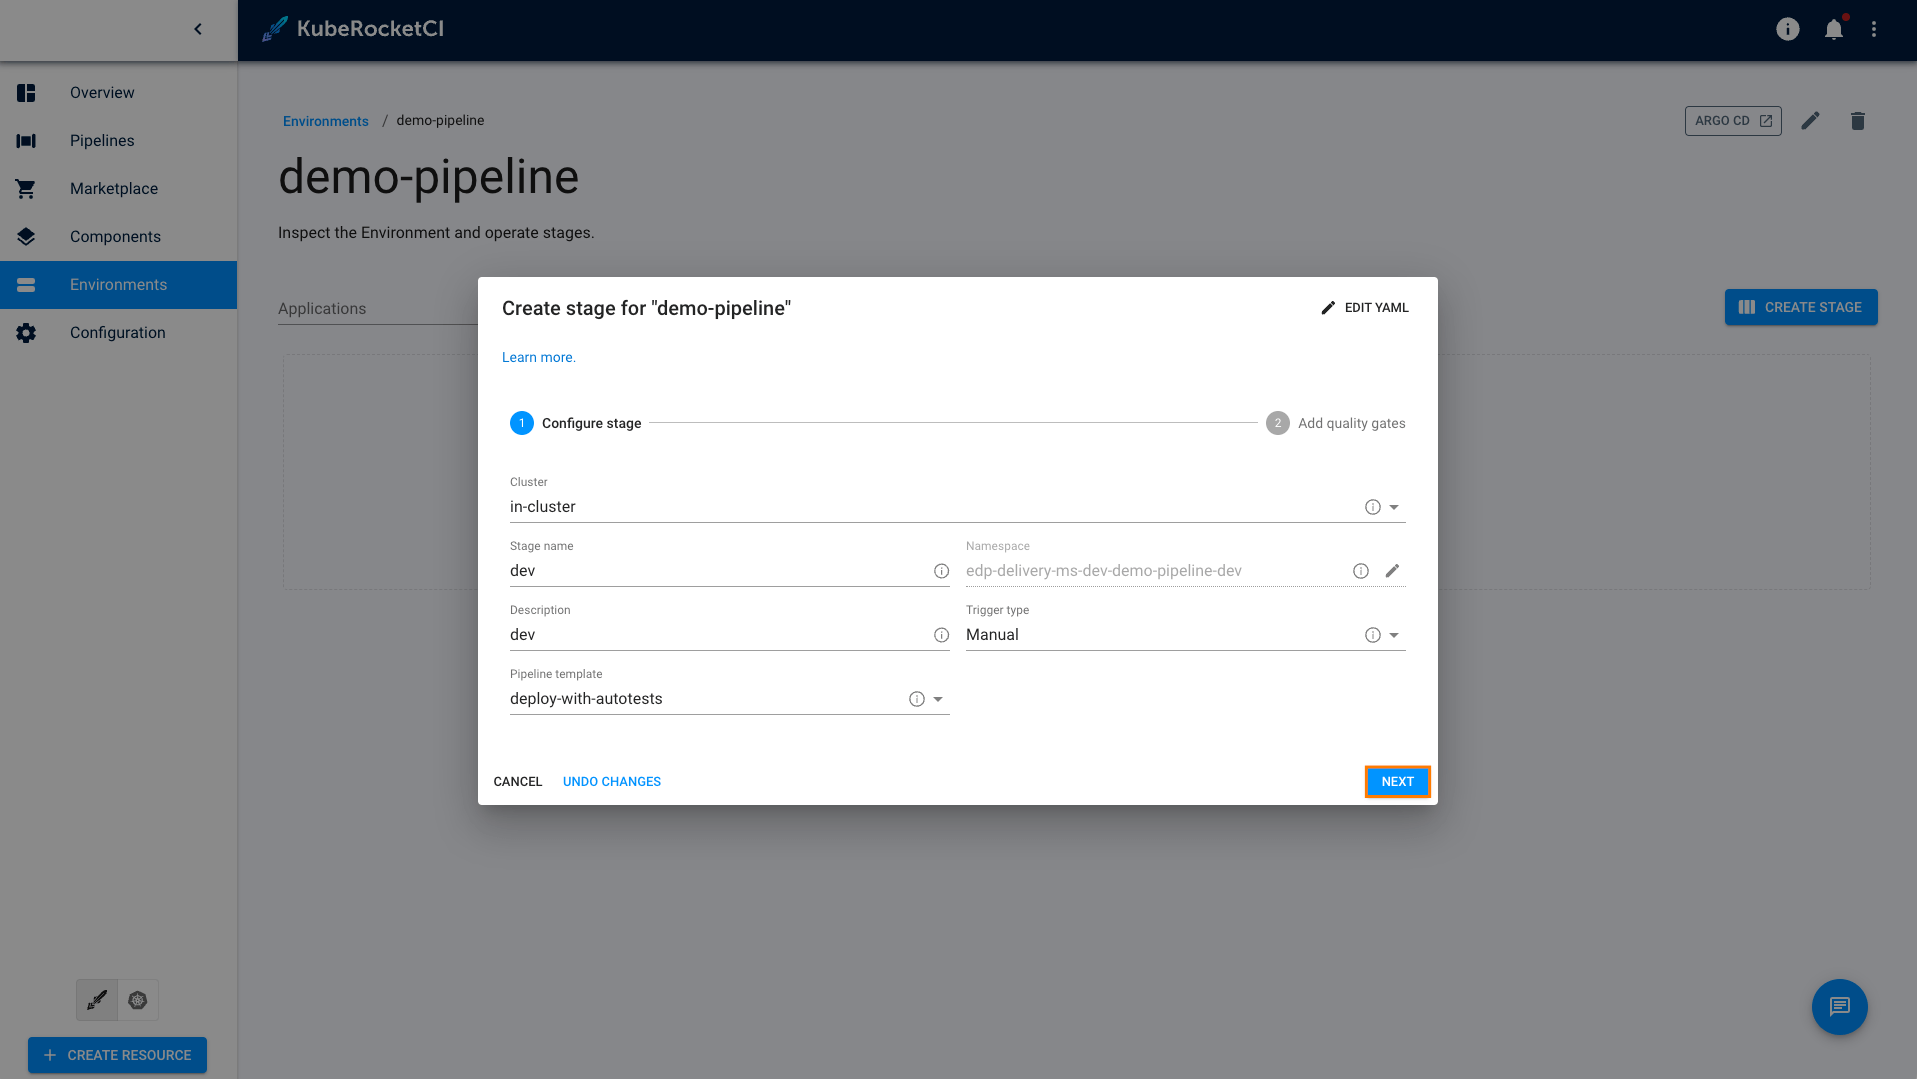This screenshot has height=1079, width=1917.
Task: Select step 2 Add quality gates
Action: pyautogui.click(x=1277, y=423)
